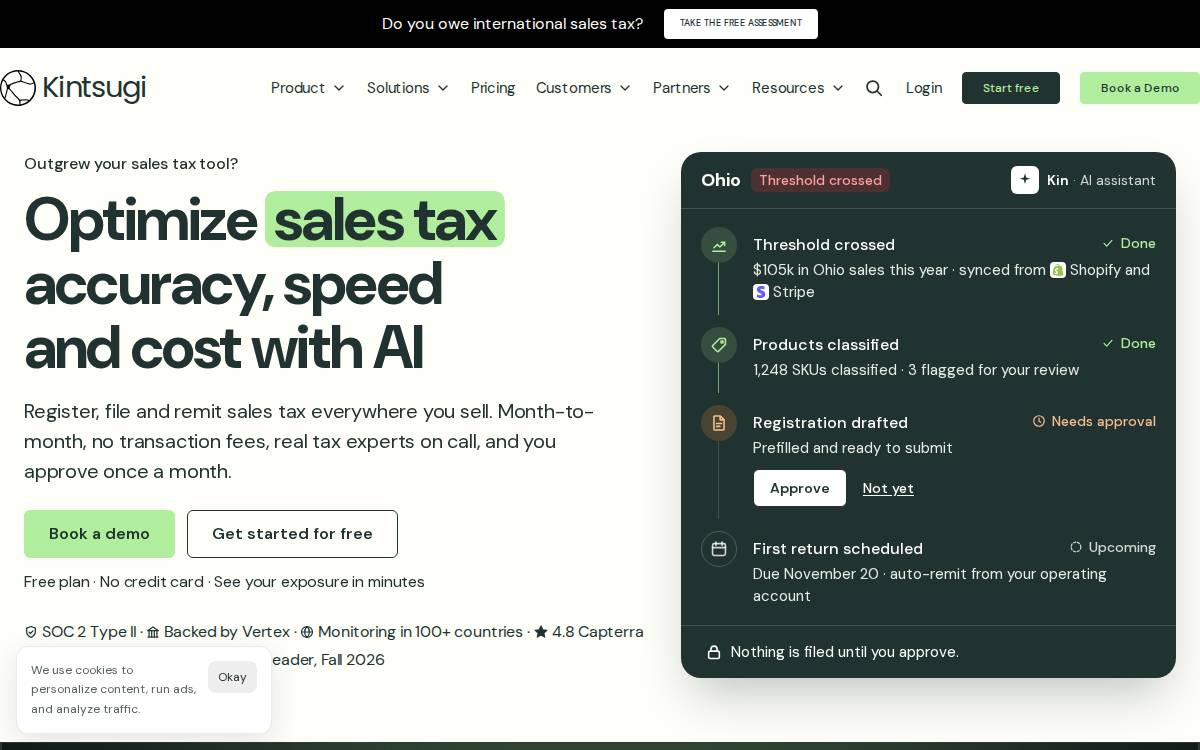Take the free assessment from banner
The height and width of the screenshot is (750, 1200).
click(x=741, y=24)
